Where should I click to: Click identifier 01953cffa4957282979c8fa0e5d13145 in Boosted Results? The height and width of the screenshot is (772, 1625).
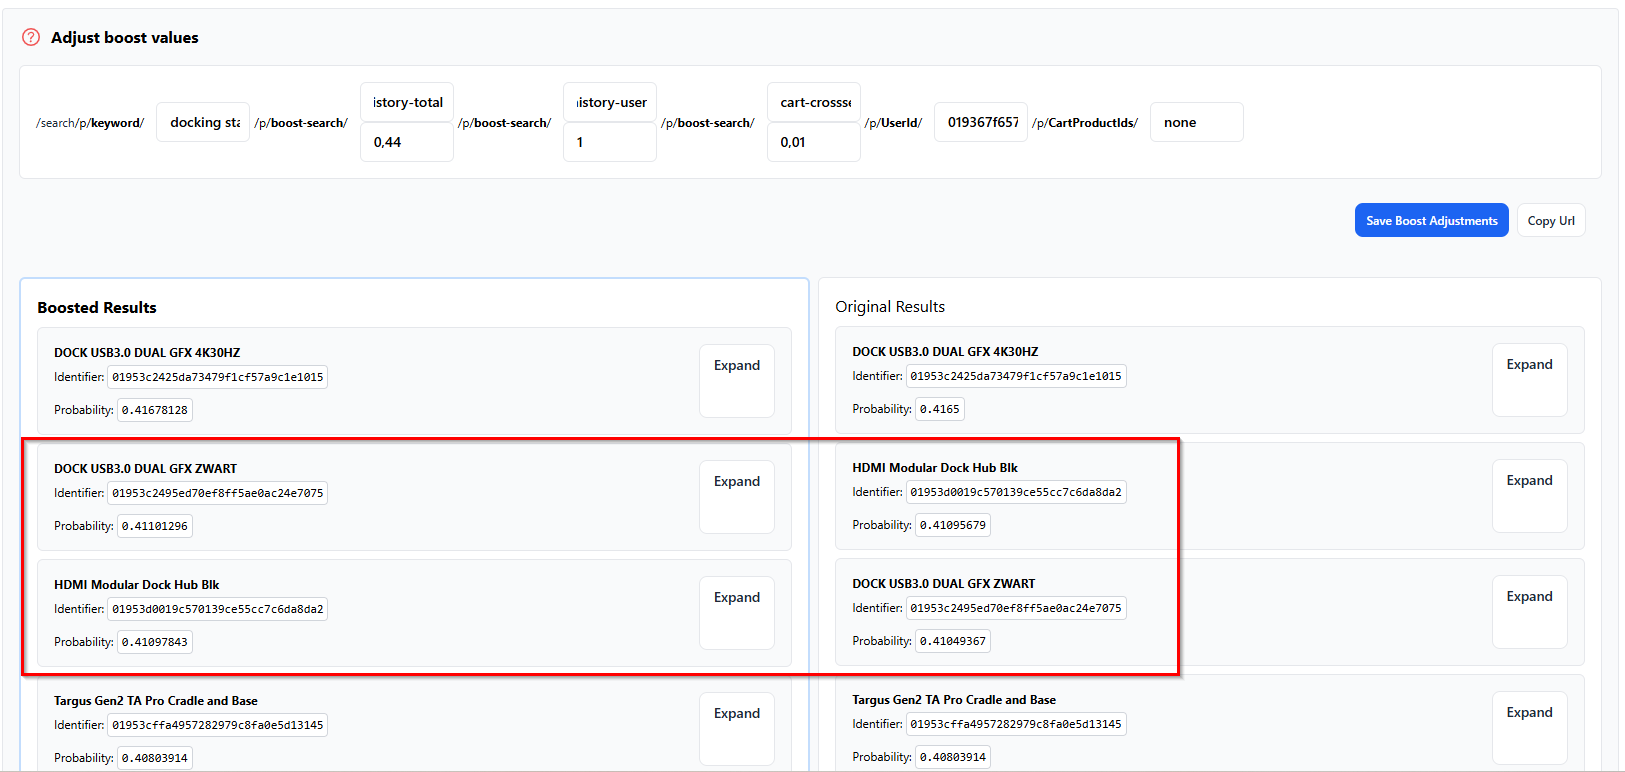[x=218, y=725]
